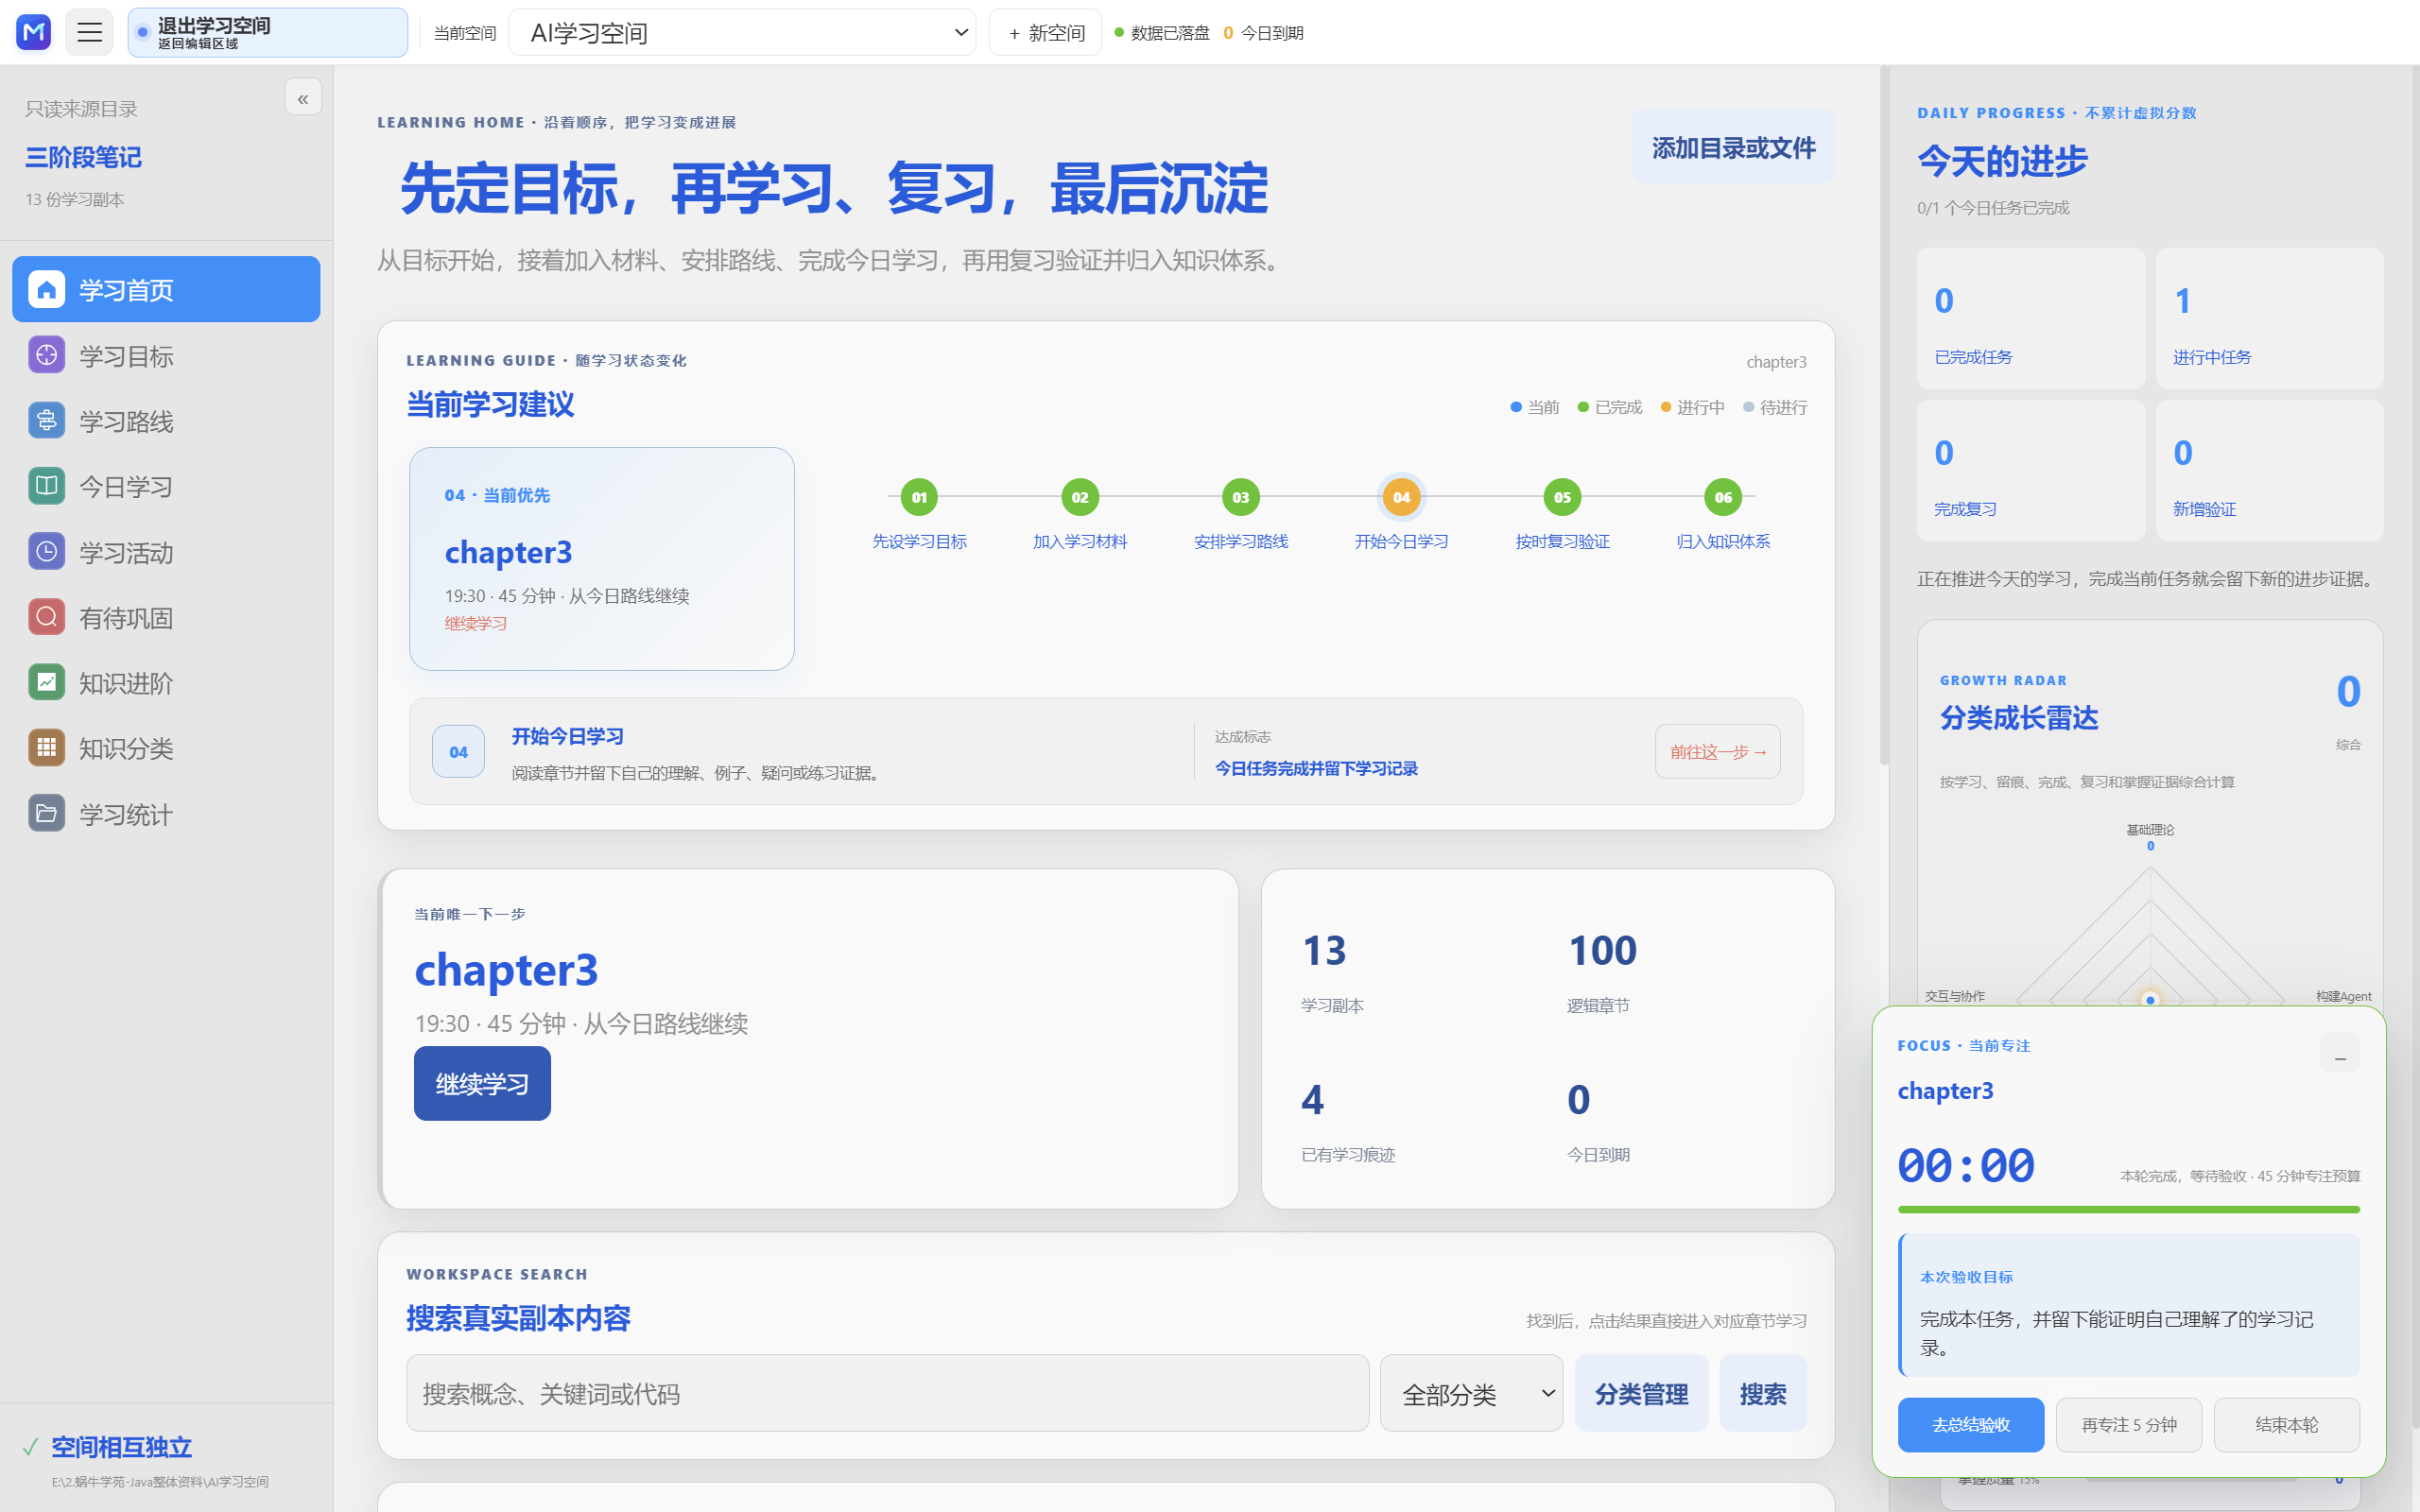Viewport: 2420px width, 1512px height.
Task: Click the 添加目录或文件 button
Action: pos(1733,147)
